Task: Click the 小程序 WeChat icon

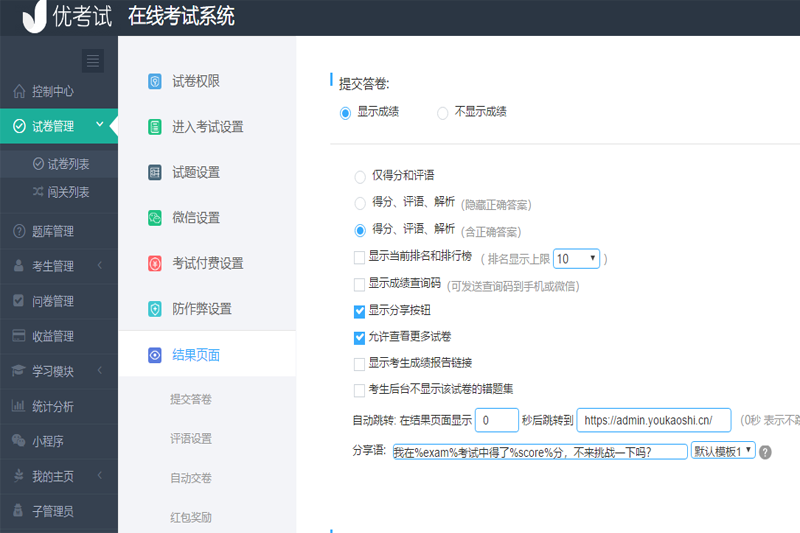Action: click(18, 441)
